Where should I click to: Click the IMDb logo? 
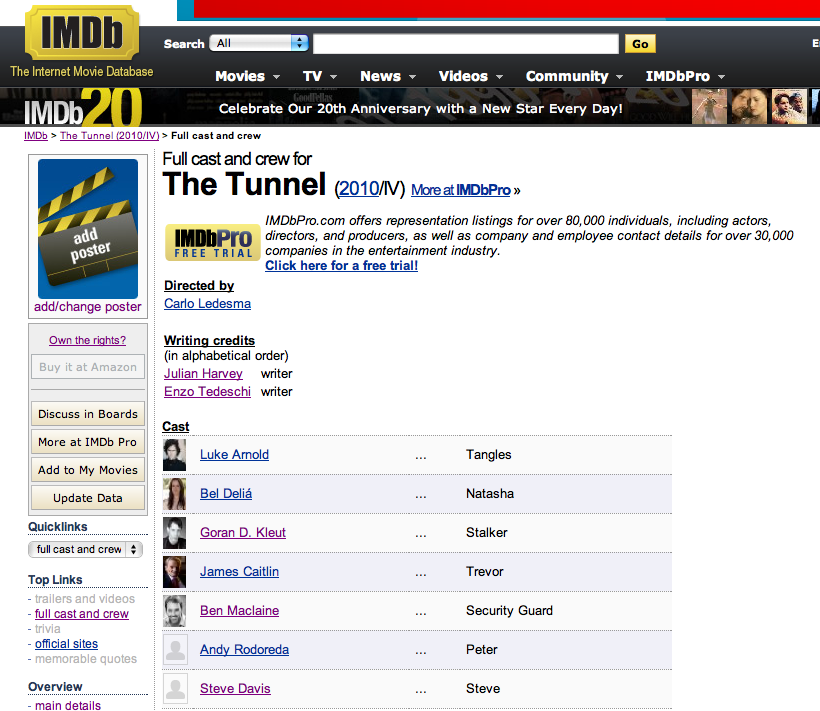[x=82, y=33]
